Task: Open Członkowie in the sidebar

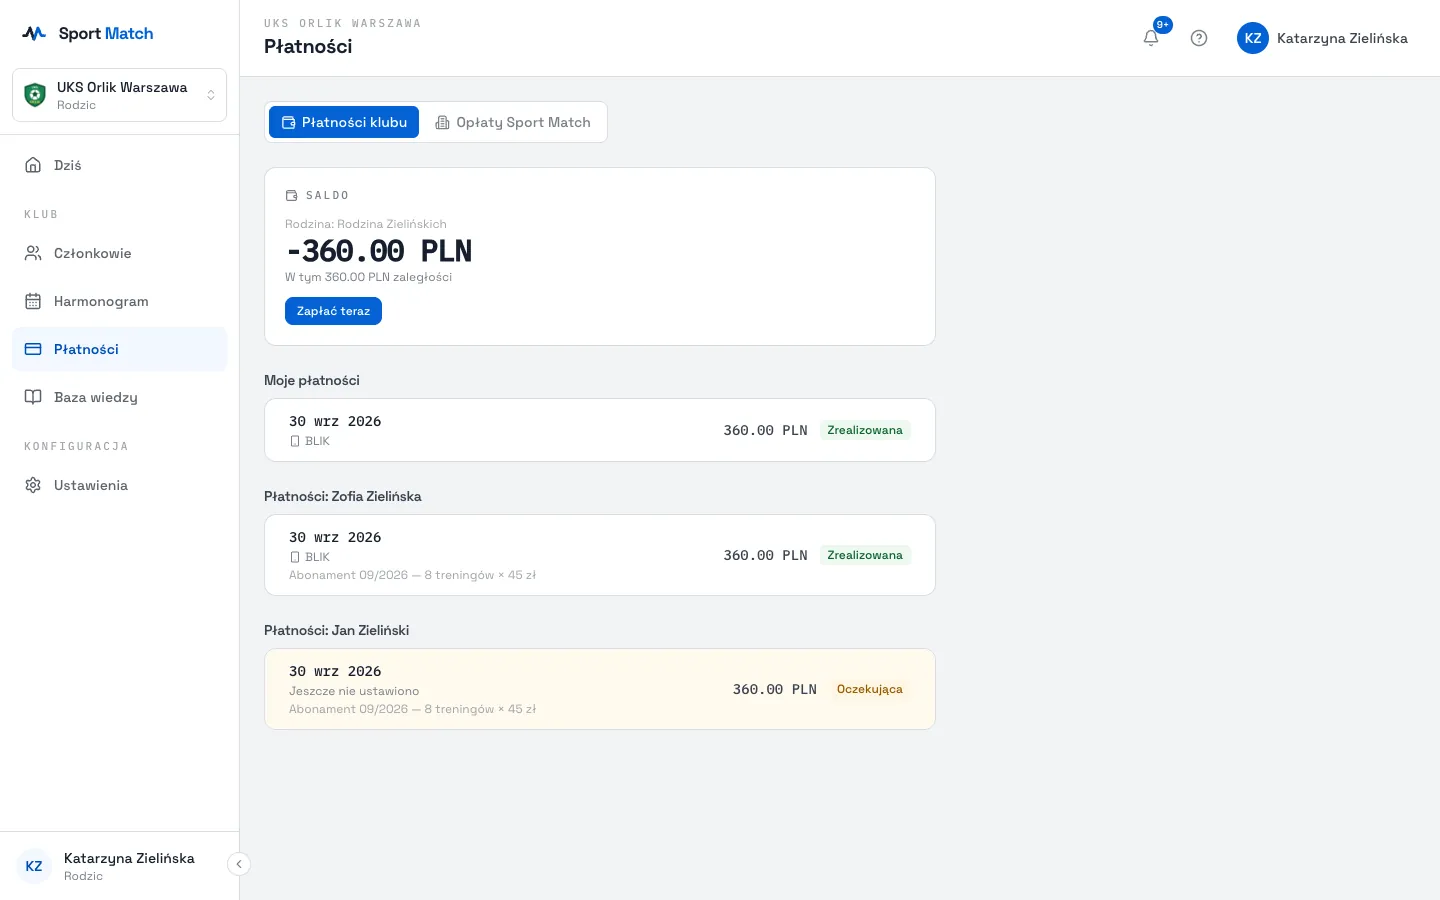Action: pos(119,253)
